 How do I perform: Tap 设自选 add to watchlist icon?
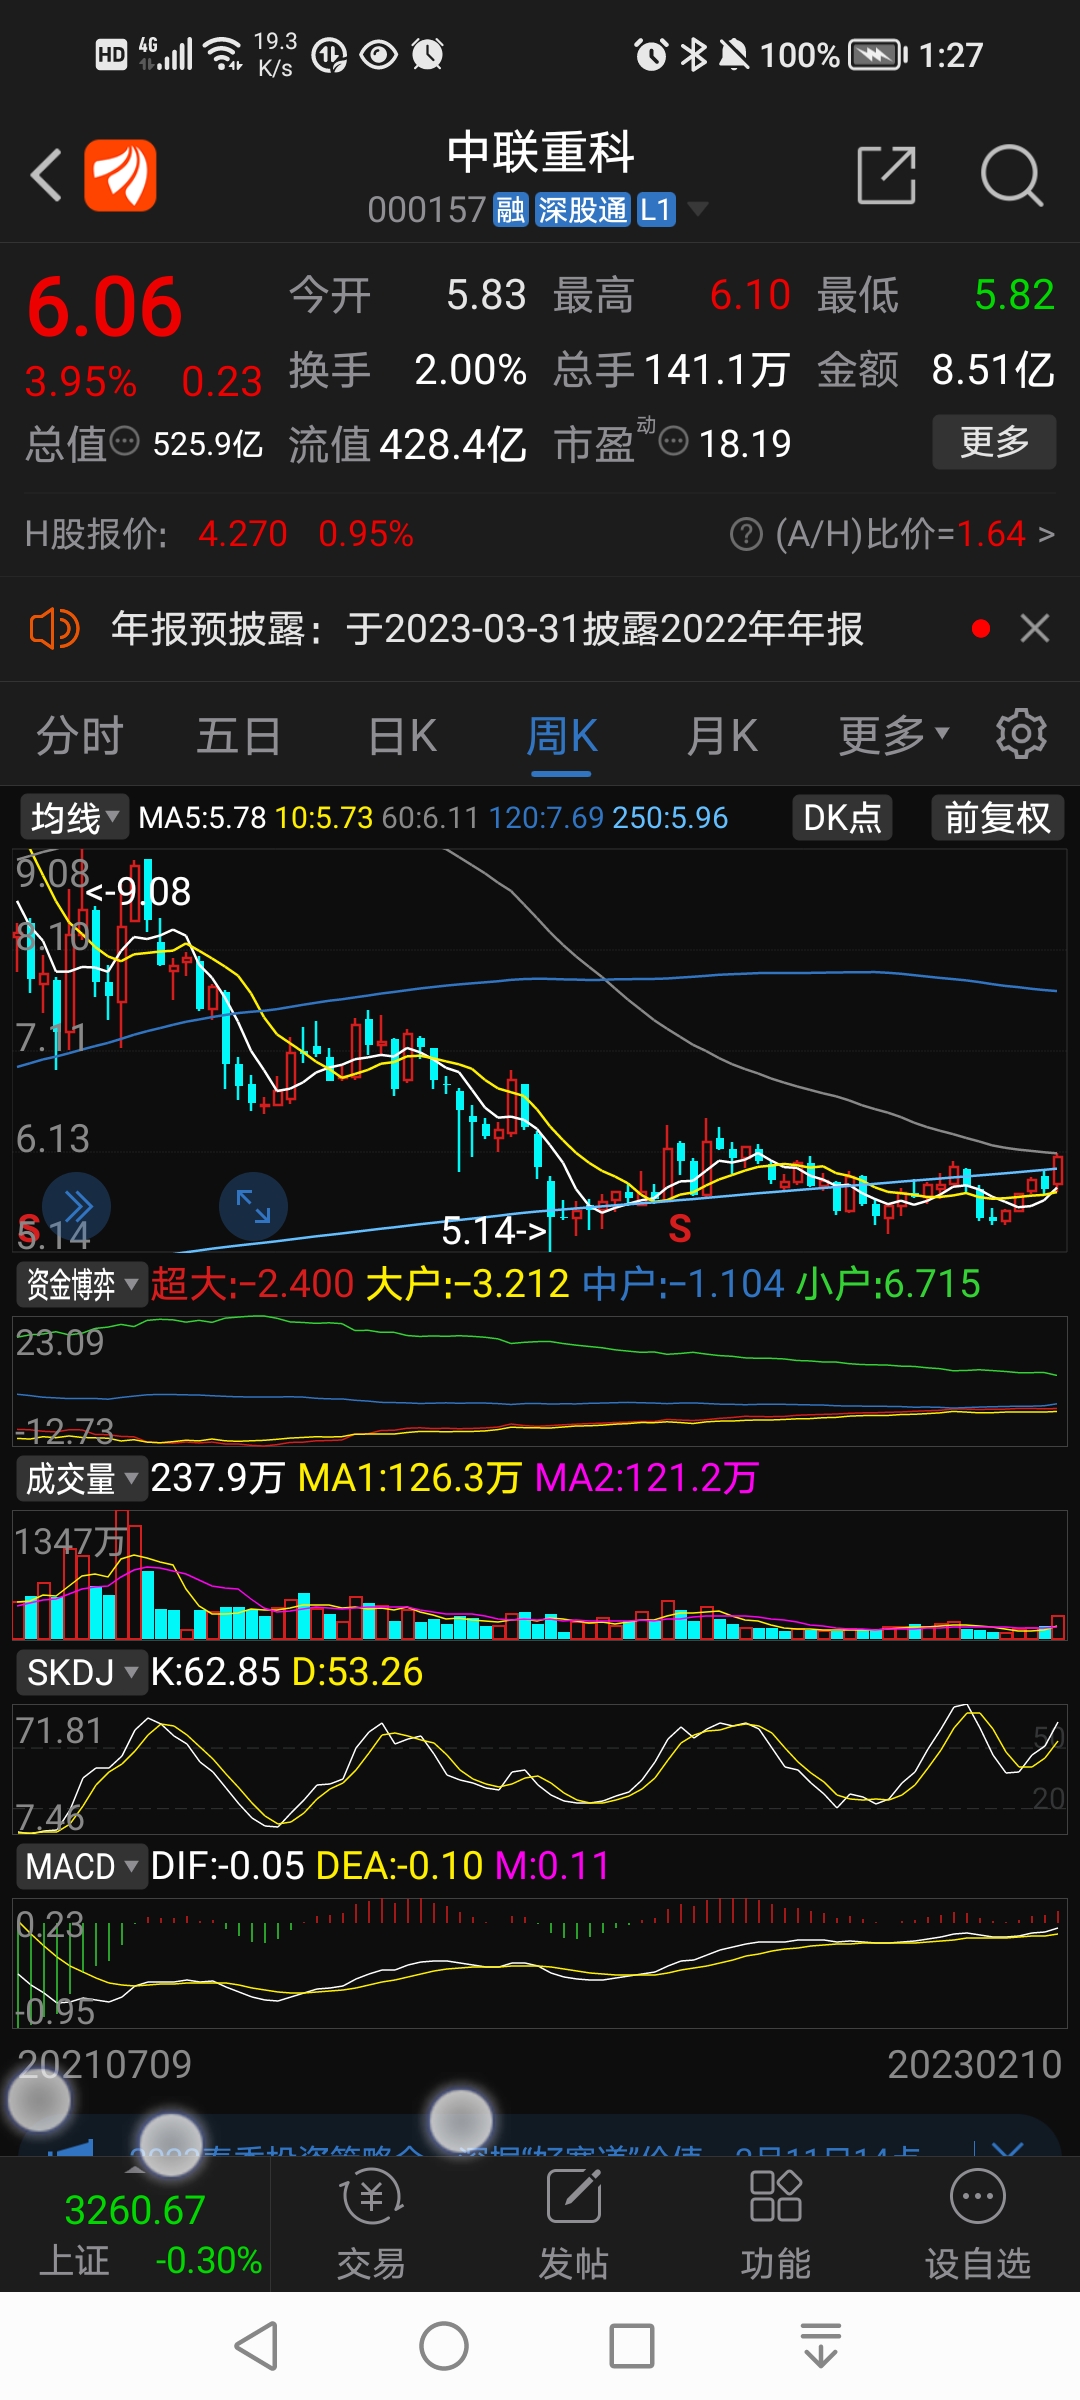click(977, 2226)
